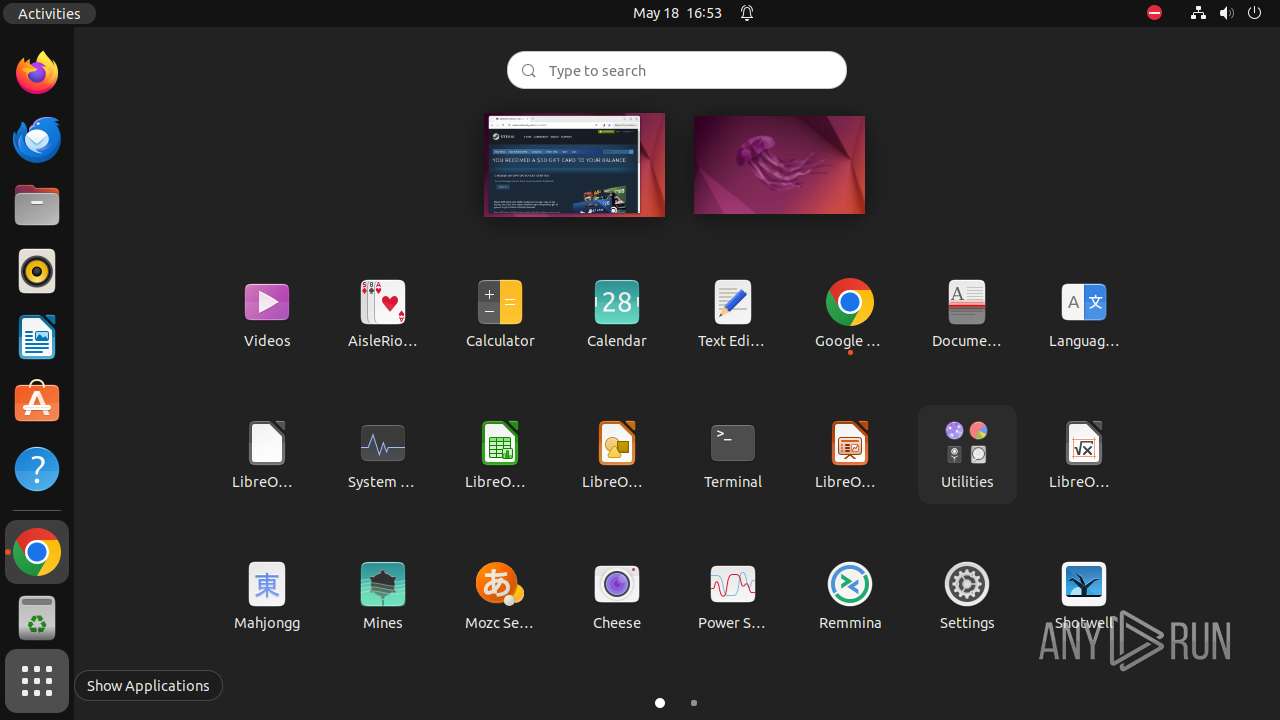Viewport: 1280px width, 720px height.
Task: Open the network status icon
Action: coord(1198,13)
